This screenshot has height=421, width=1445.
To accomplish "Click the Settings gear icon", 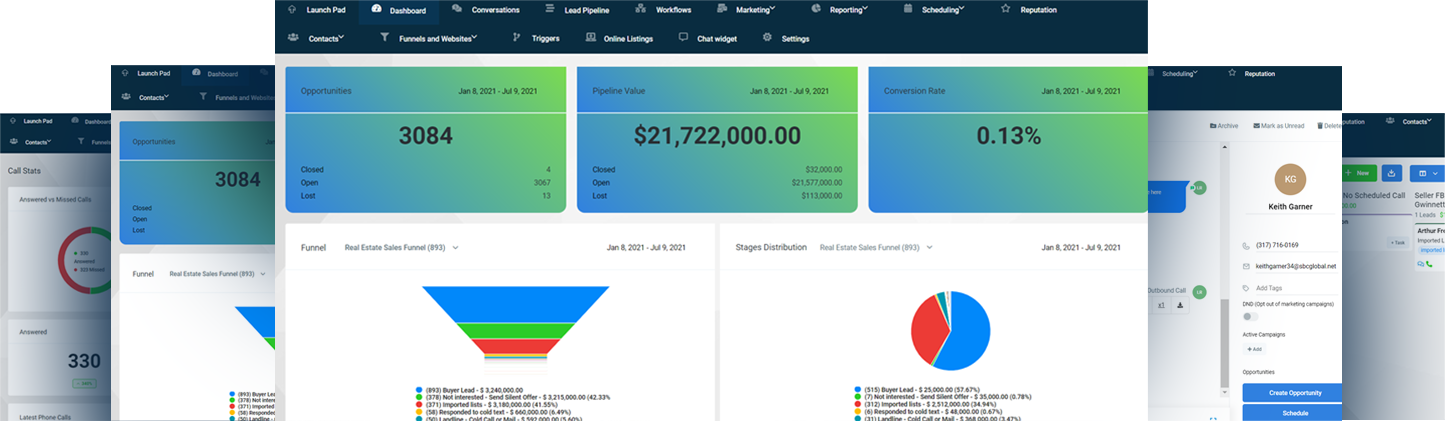I will [767, 38].
